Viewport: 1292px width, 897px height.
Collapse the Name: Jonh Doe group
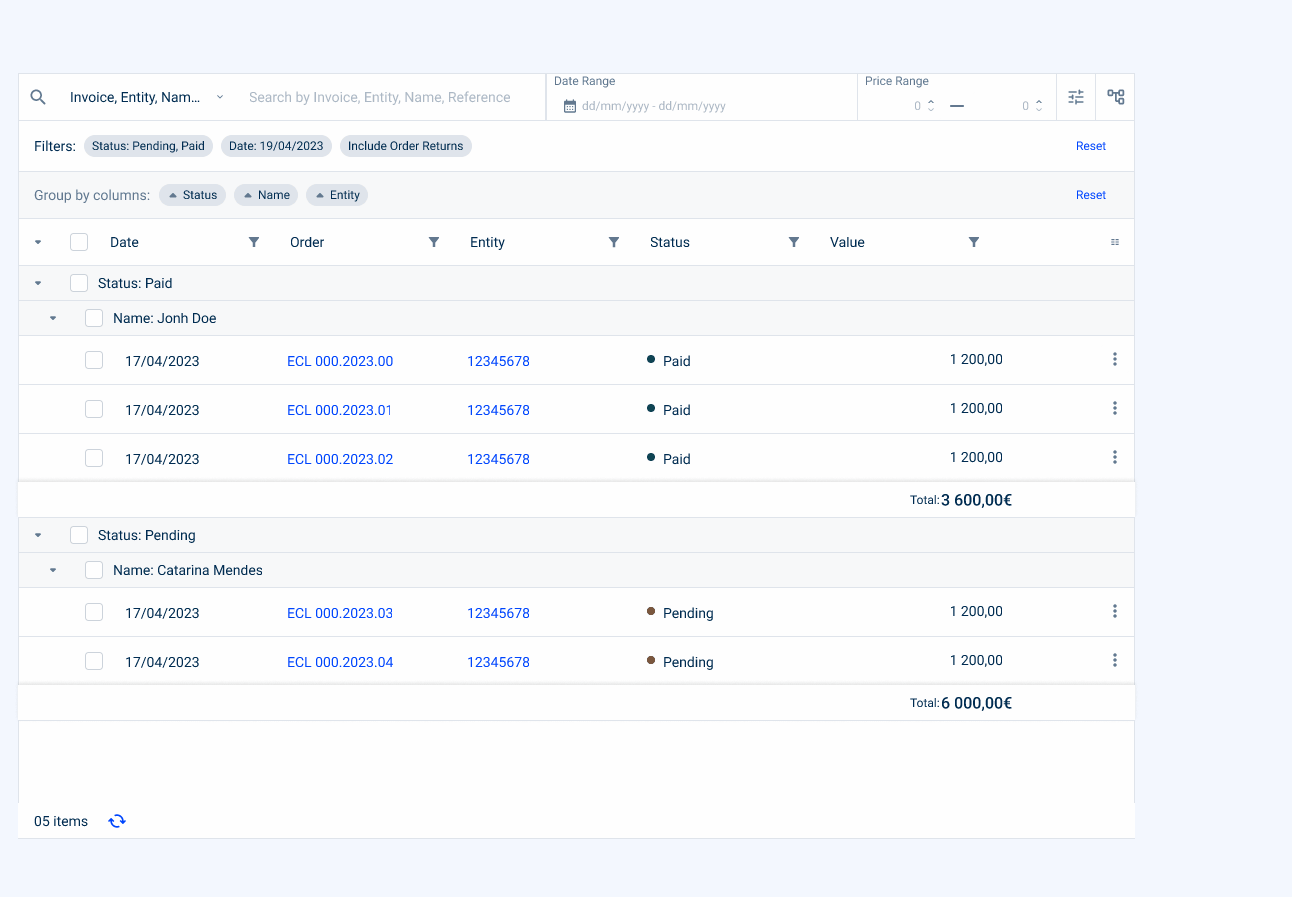53,318
